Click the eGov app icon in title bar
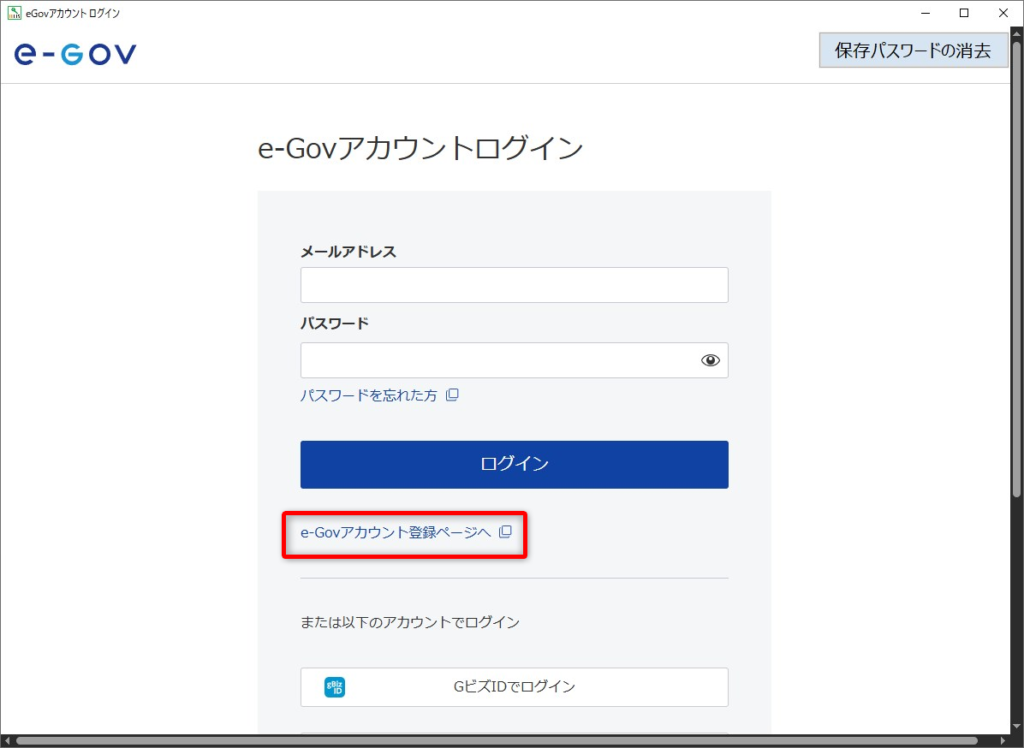This screenshot has height=748, width=1024. (14, 13)
